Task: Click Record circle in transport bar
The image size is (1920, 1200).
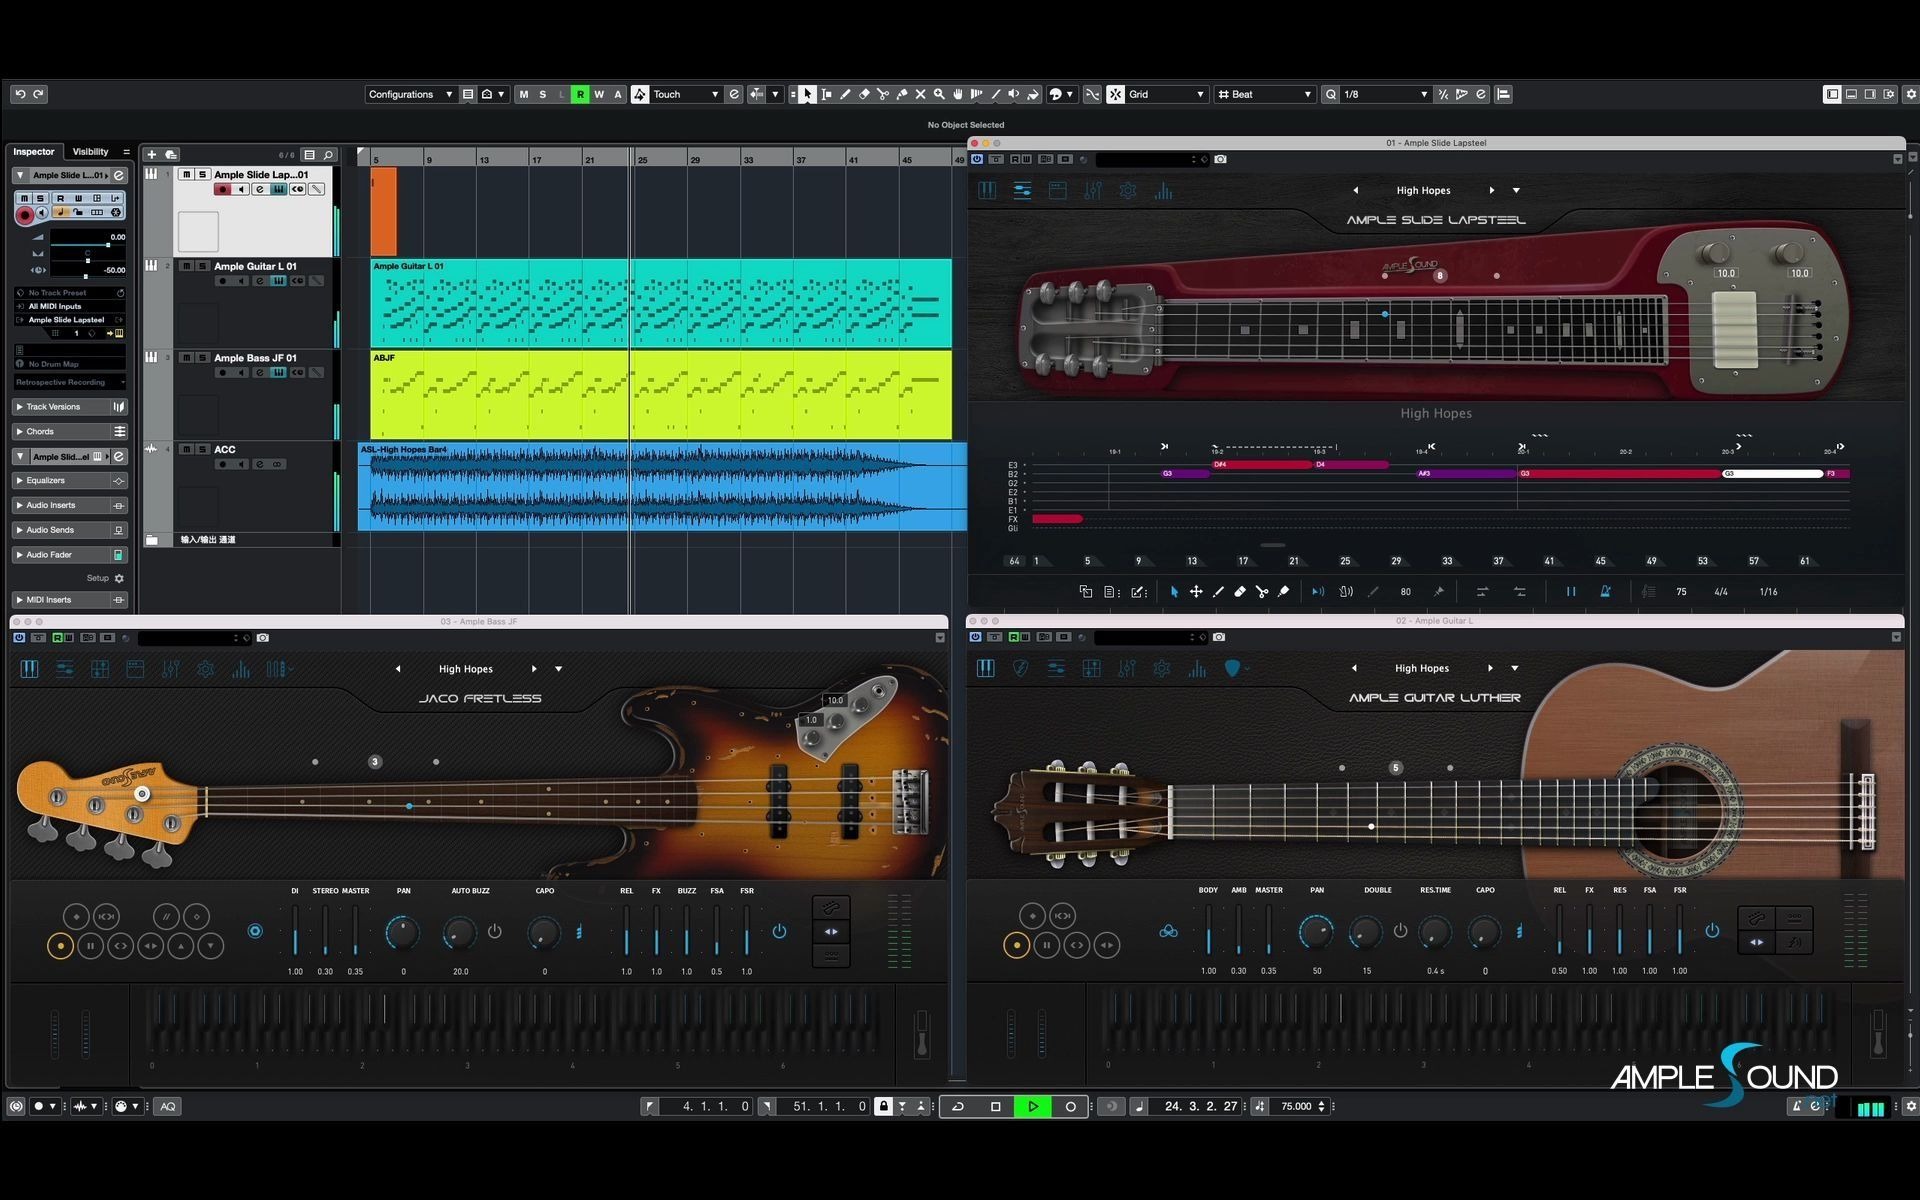Action: (1071, 1106)
